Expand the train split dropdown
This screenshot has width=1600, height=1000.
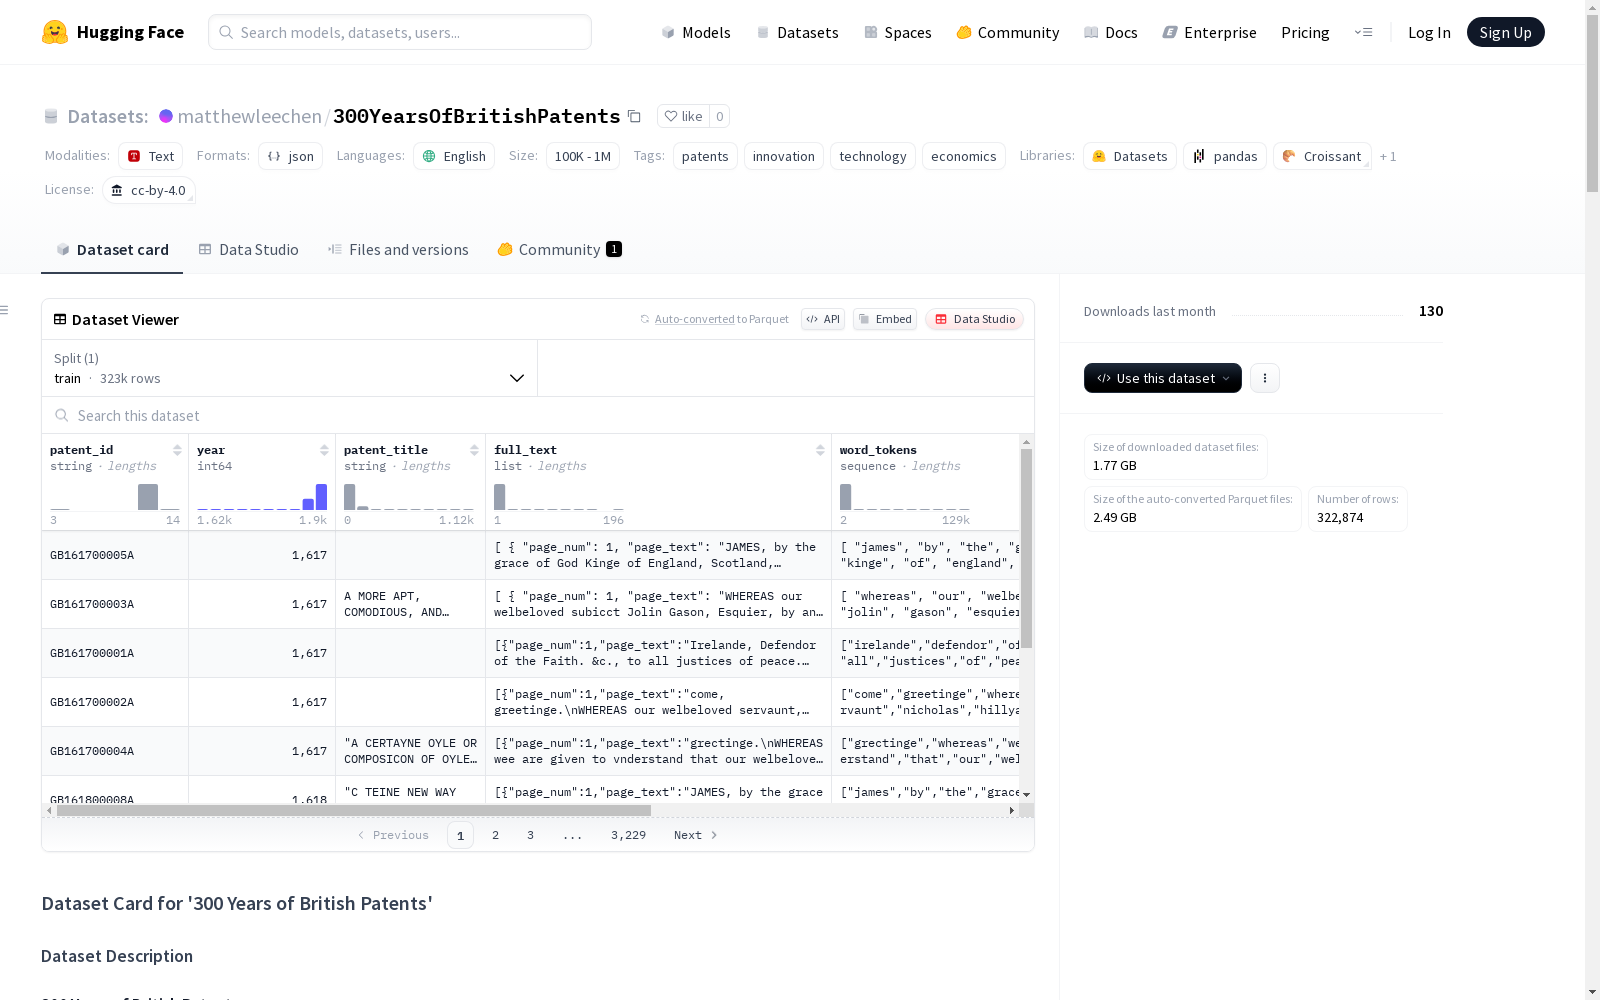click(x=289, y=368)
